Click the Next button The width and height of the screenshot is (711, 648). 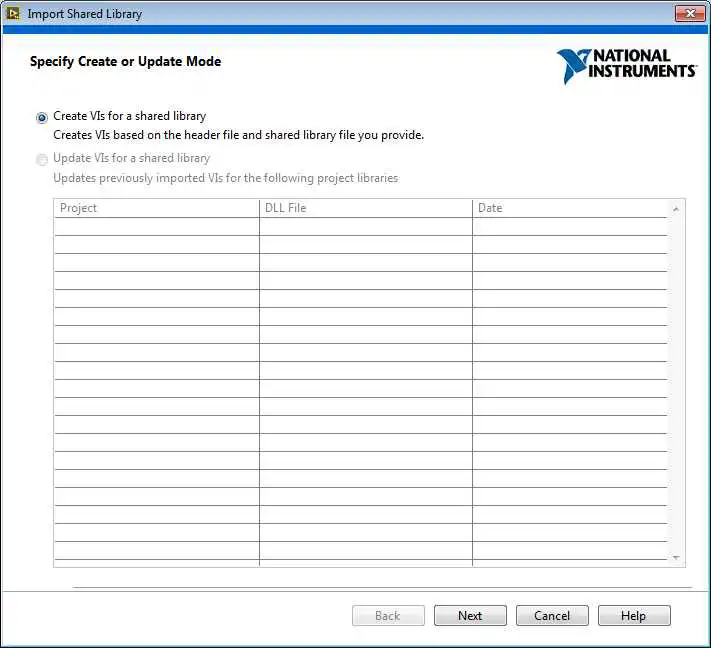470,615
